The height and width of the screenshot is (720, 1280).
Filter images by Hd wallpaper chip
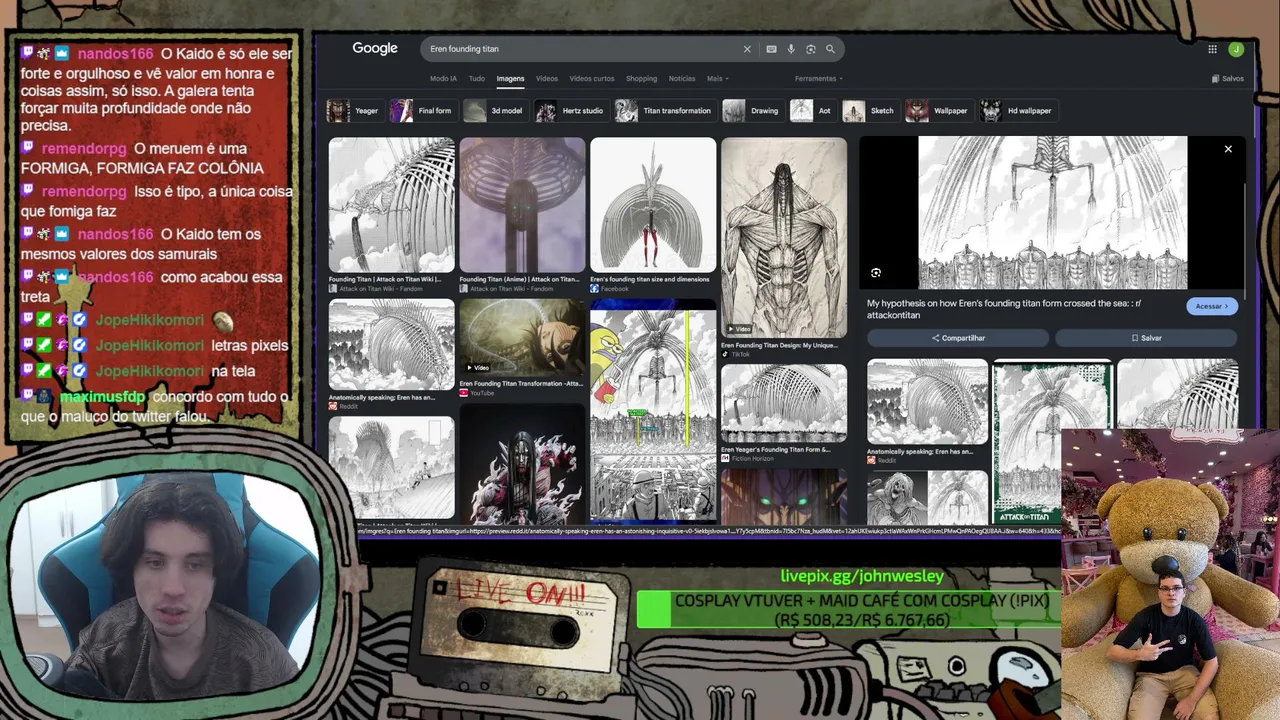1018,111
